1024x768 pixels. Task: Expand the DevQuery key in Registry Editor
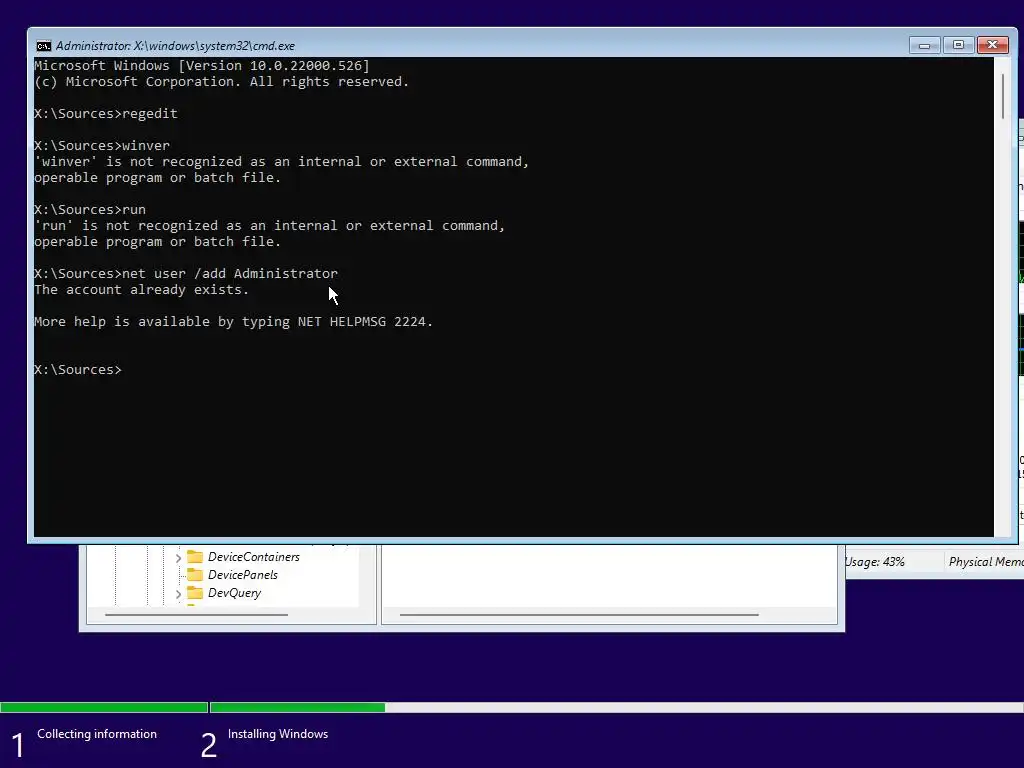click(x=178, y=594)
